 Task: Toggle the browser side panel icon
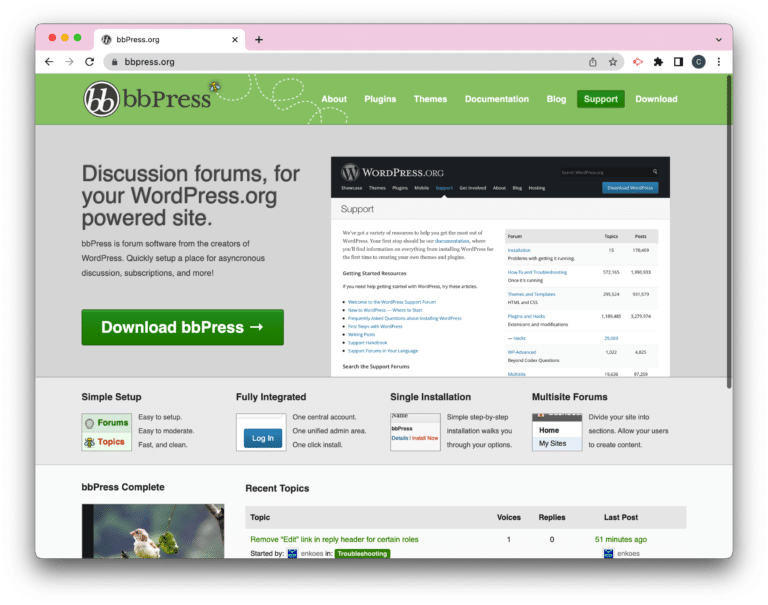(x=678, y=62)
